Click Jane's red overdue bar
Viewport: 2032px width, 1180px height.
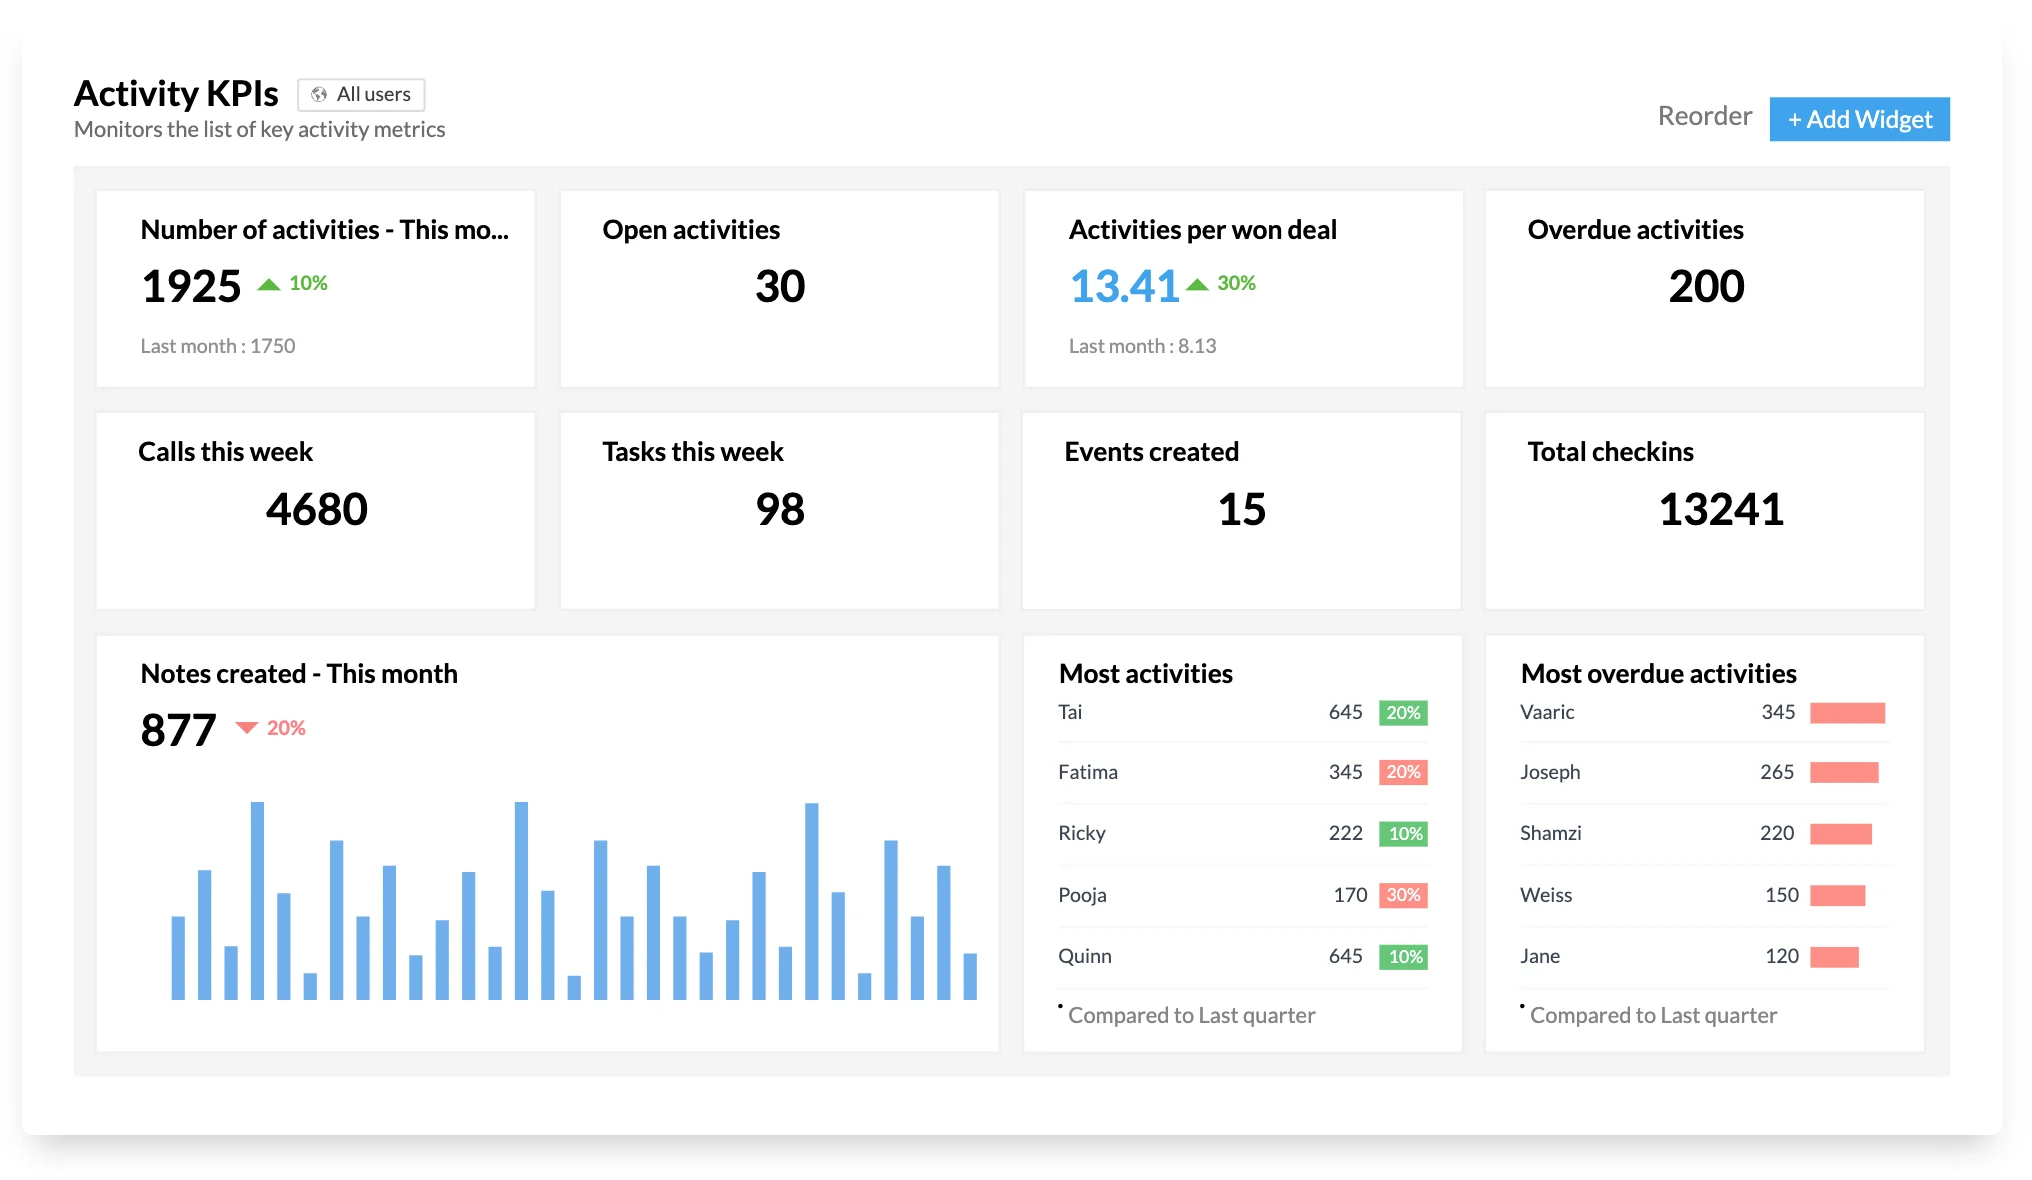click(1834, 957)
